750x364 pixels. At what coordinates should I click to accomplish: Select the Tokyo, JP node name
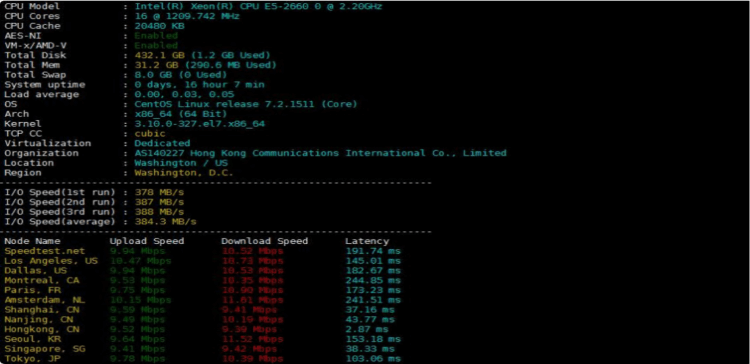point(33,359)
